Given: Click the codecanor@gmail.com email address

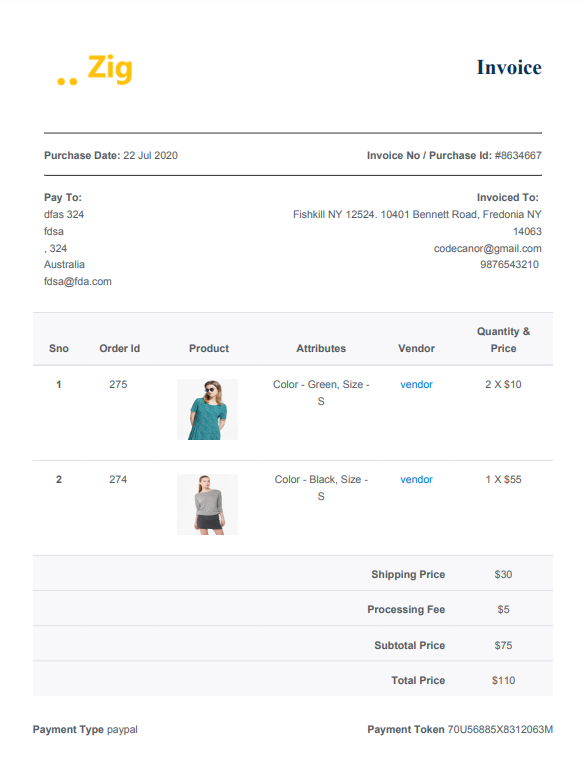Looking at the screenshot, I should pyautogui.click(x=487, y=248).
